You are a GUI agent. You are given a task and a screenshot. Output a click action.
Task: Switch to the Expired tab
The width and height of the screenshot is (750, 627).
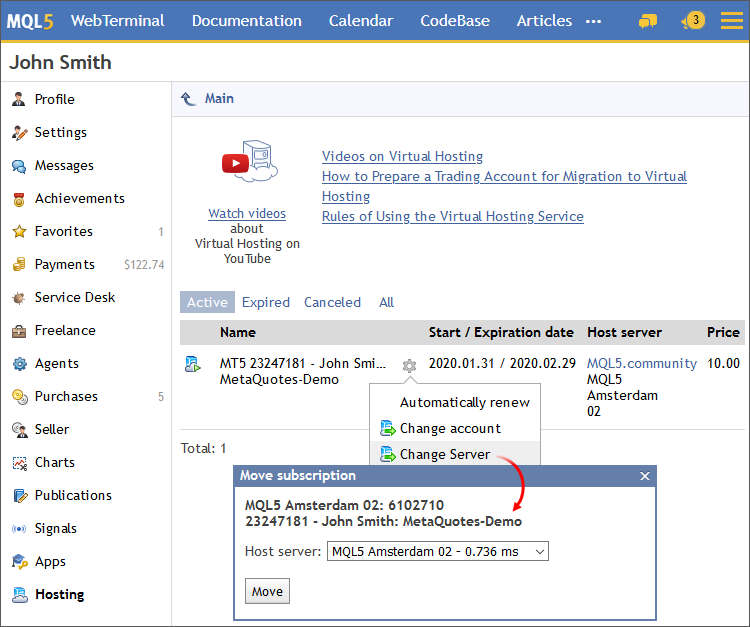265,302
